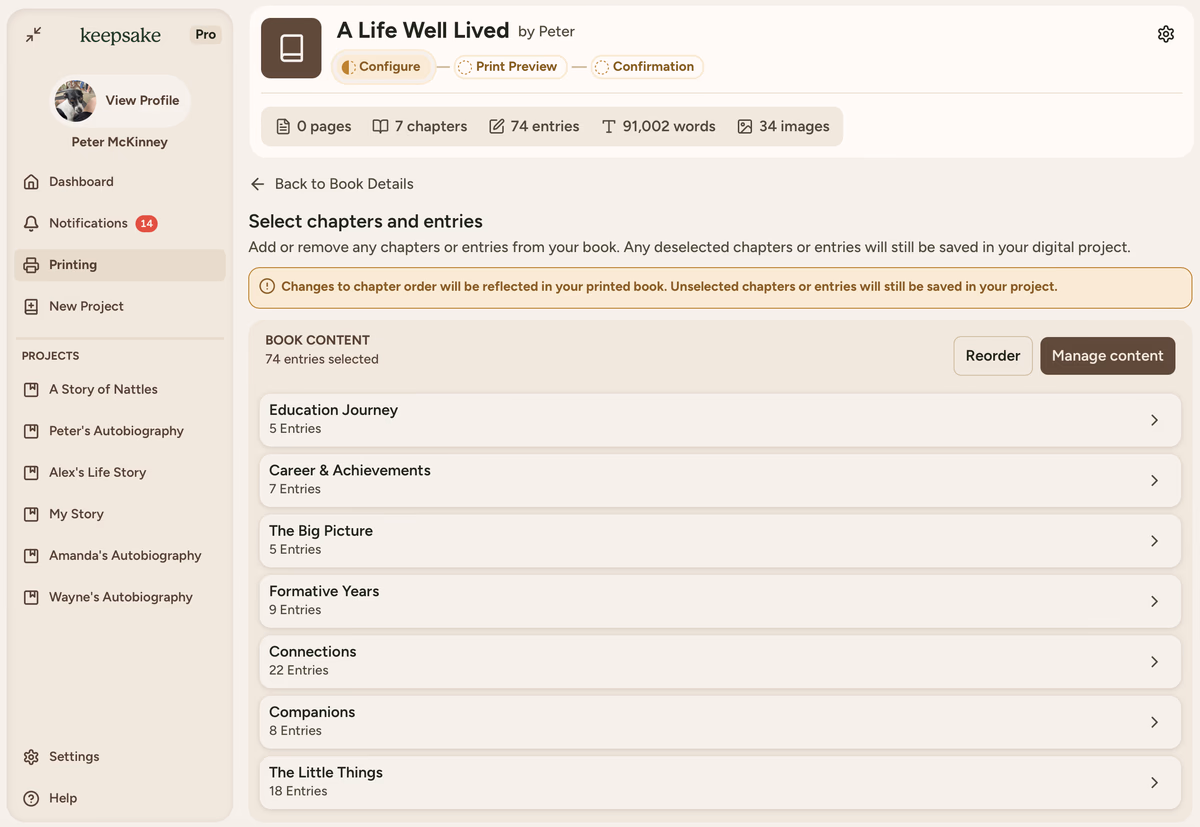This screenshot has width=1200, height=827.
Task: Switch to the Print Preview step
Action: pyautogui.click(x=511, y=67)
